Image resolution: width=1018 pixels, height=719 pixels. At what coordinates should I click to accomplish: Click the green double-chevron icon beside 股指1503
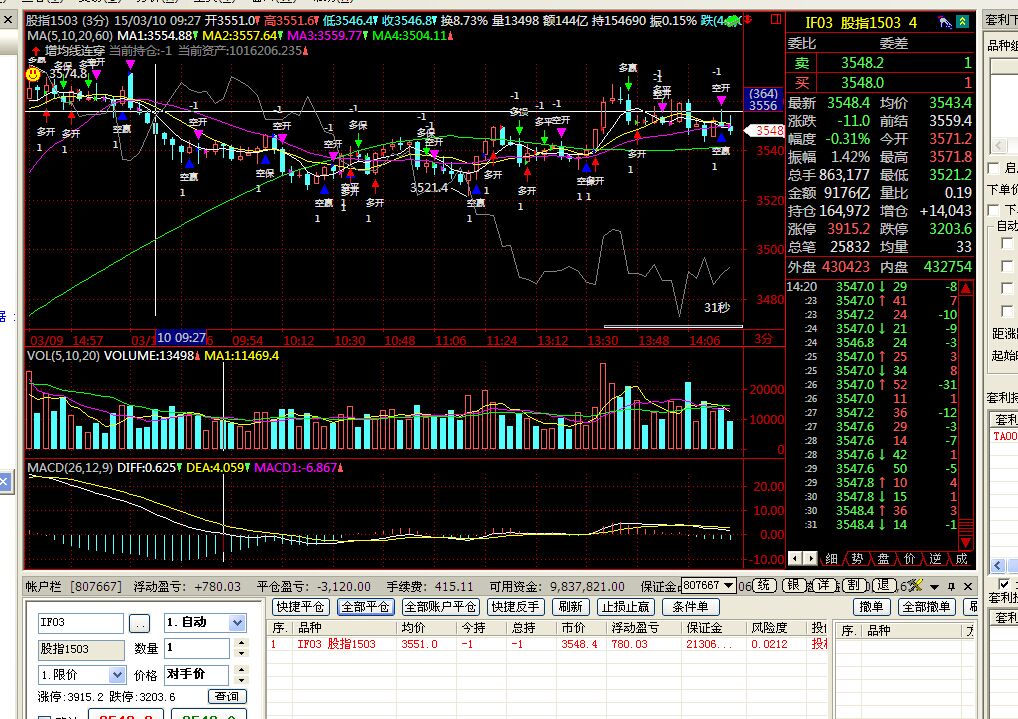[x=962, y=21]
